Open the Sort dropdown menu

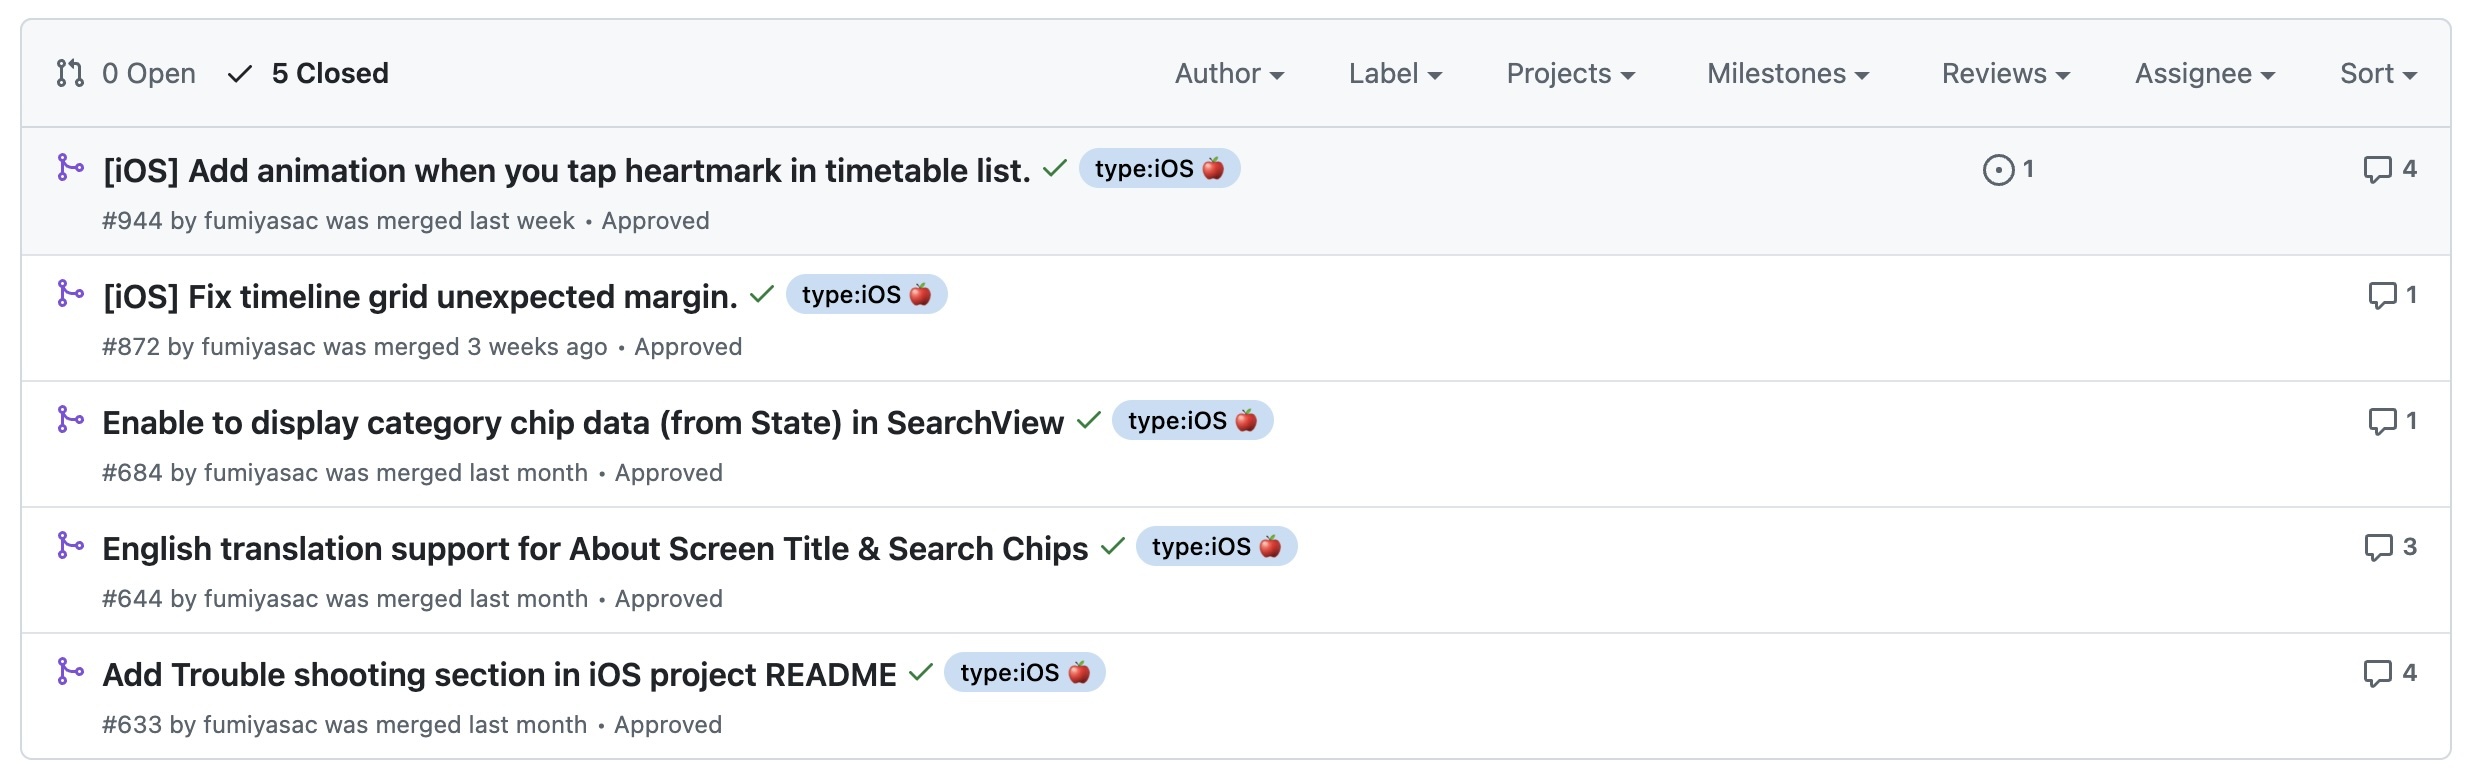2378,74
